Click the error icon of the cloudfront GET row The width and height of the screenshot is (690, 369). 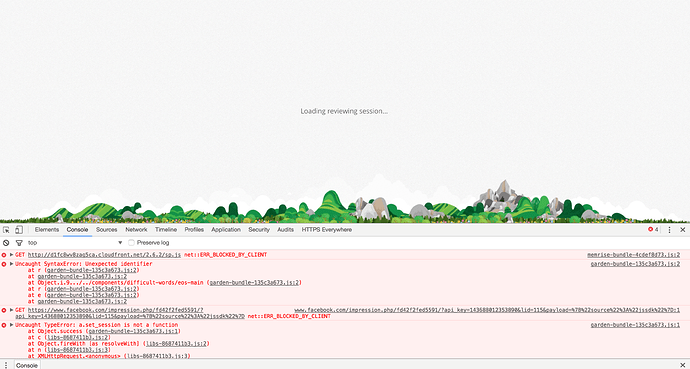[x=4, y=255]
